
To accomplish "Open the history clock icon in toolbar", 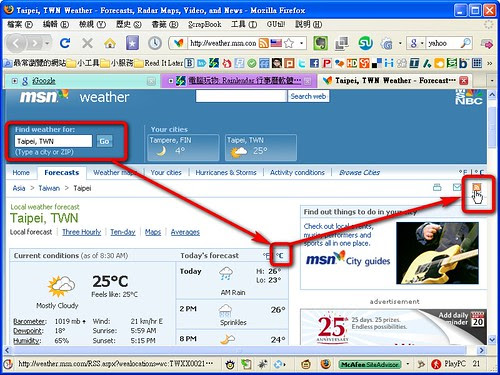I will pyautogui.click(x=155, y=43).
